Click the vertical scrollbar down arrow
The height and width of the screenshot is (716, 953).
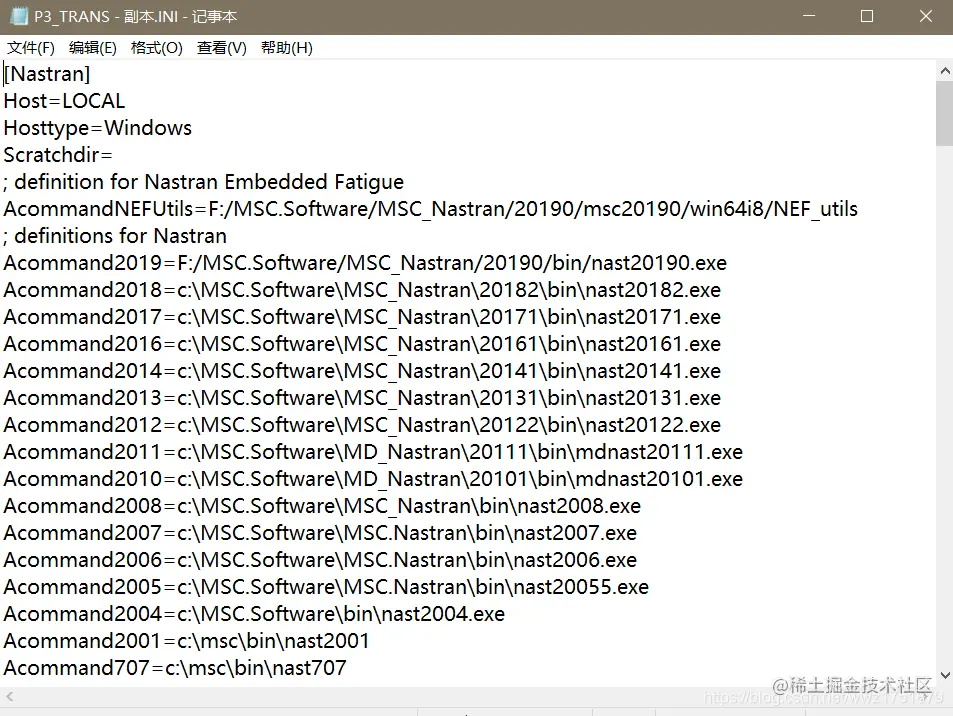(944, 675)
